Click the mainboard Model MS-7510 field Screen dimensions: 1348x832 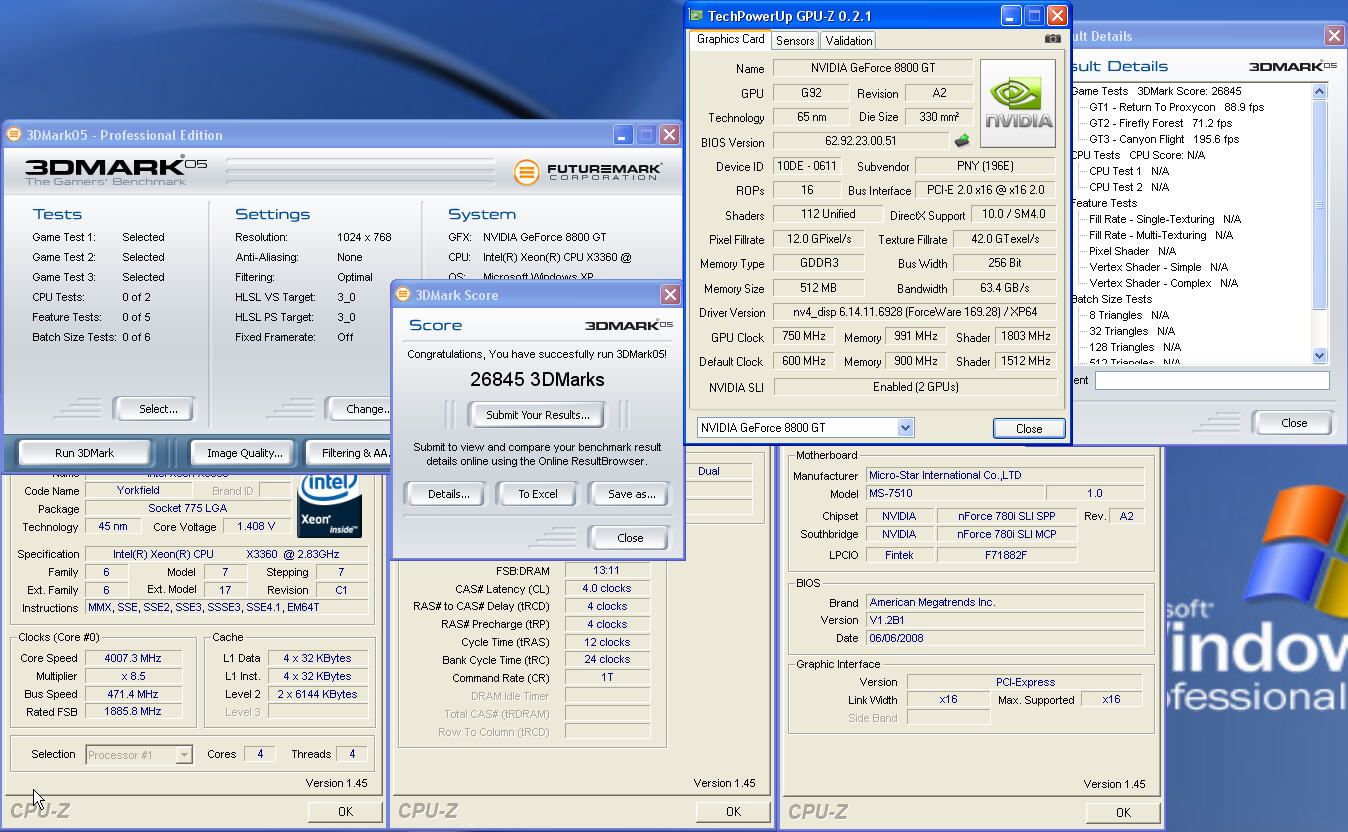tap(955, 493)
